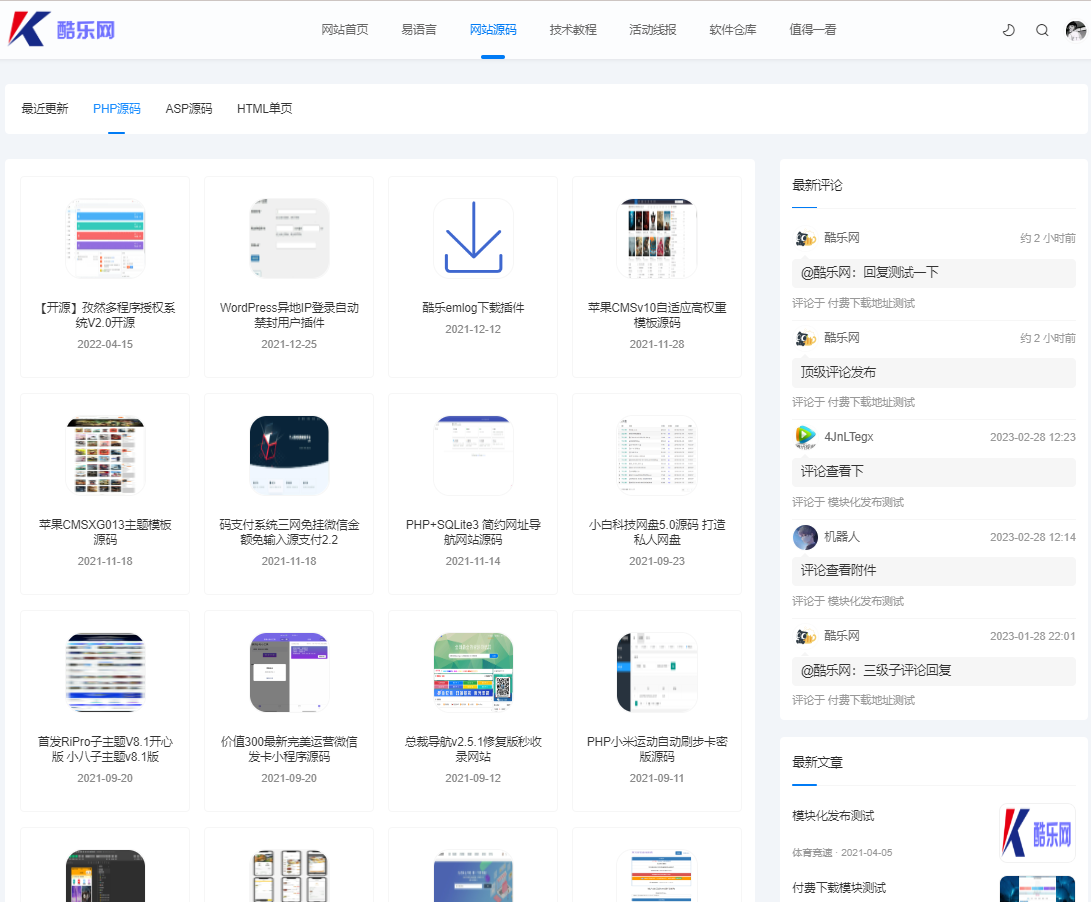Viewport: 1091px width, 902px height.
Task: Open thumbnail of 小白科技网盘5.0源码
Action: point(657,455)
